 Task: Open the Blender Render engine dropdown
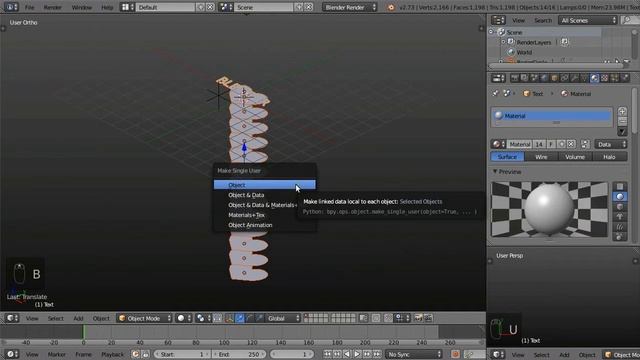[349, 7]
